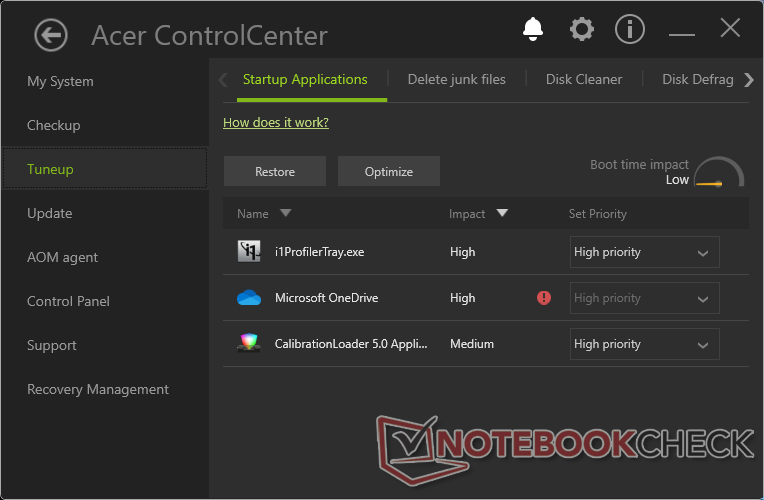Open priority dropdown for i1ProfilerTray.exe
The image size is (764, 500).
click(644, 252)
